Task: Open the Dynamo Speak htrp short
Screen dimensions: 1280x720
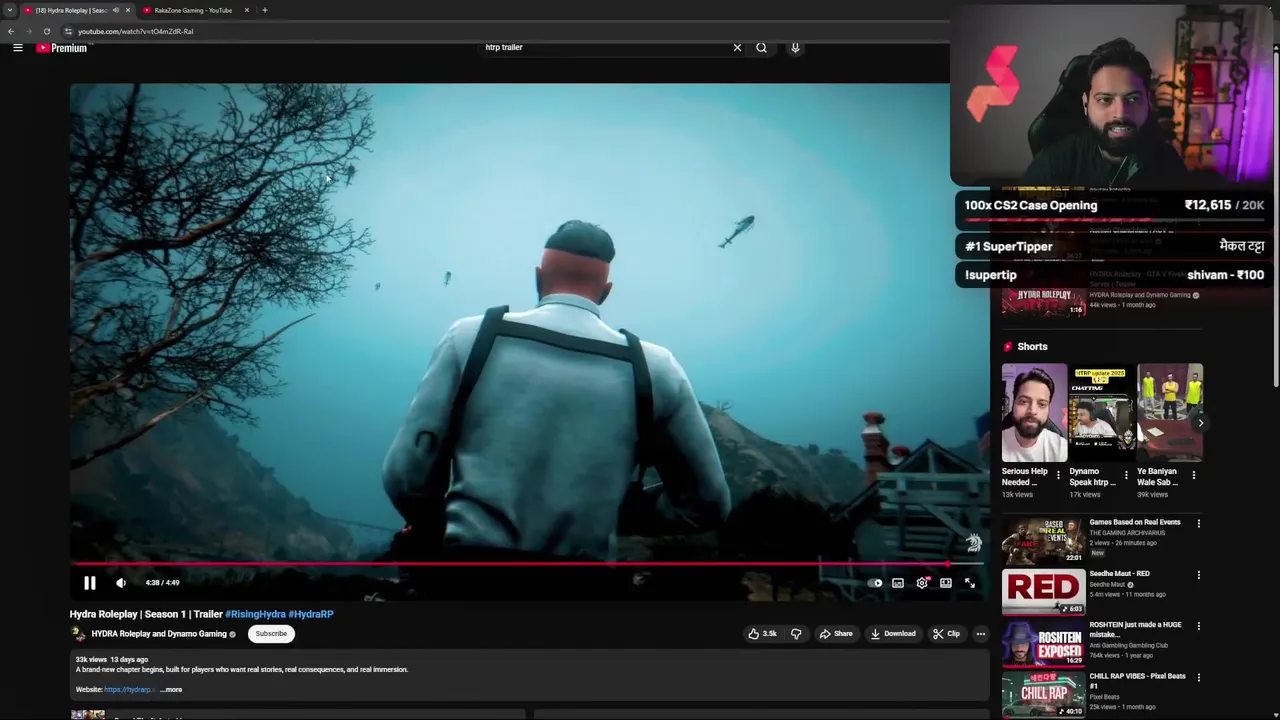Action: click(x=1100, y=413)
